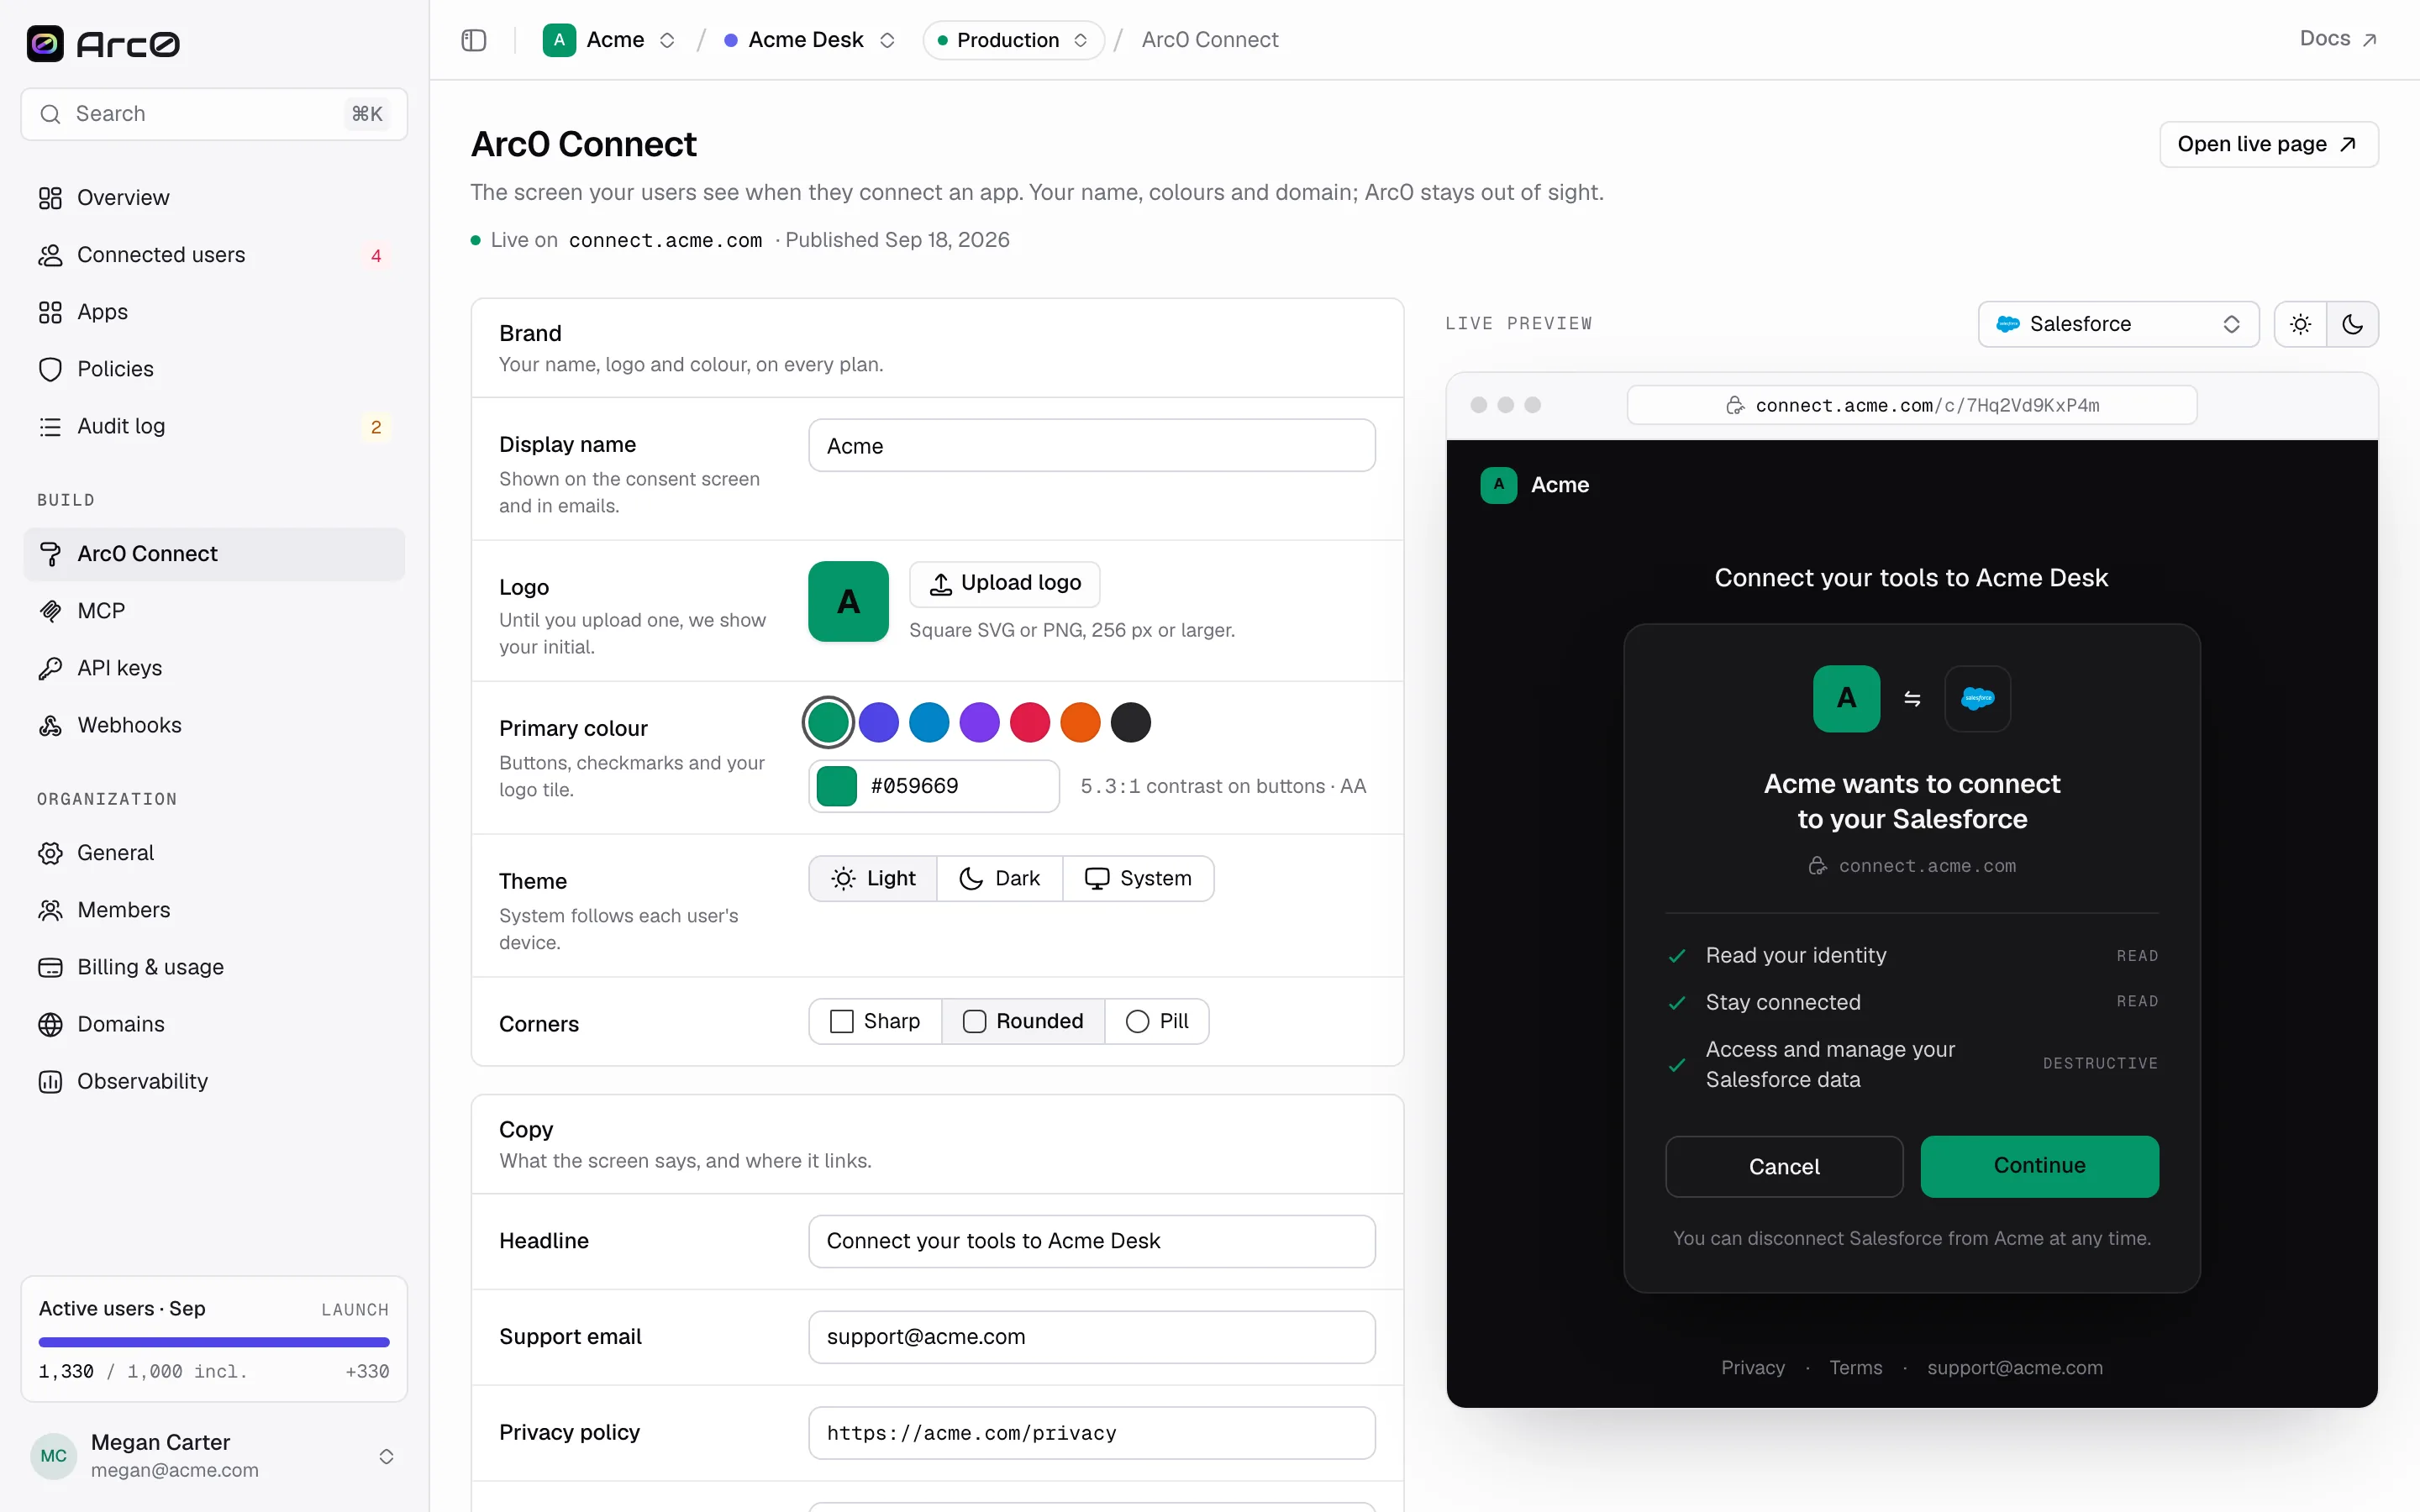Click Continue in the preview card

2039,1166
